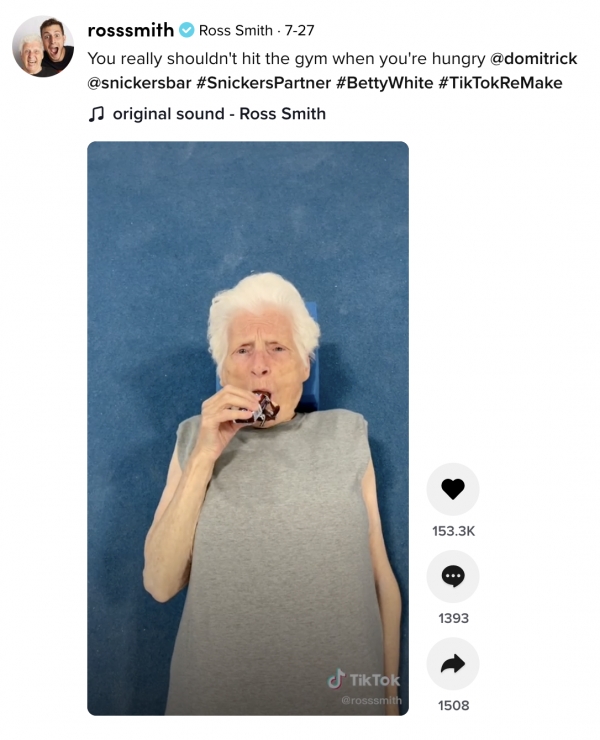Open the #TikTokReMake hashtag

pos(500,83)
